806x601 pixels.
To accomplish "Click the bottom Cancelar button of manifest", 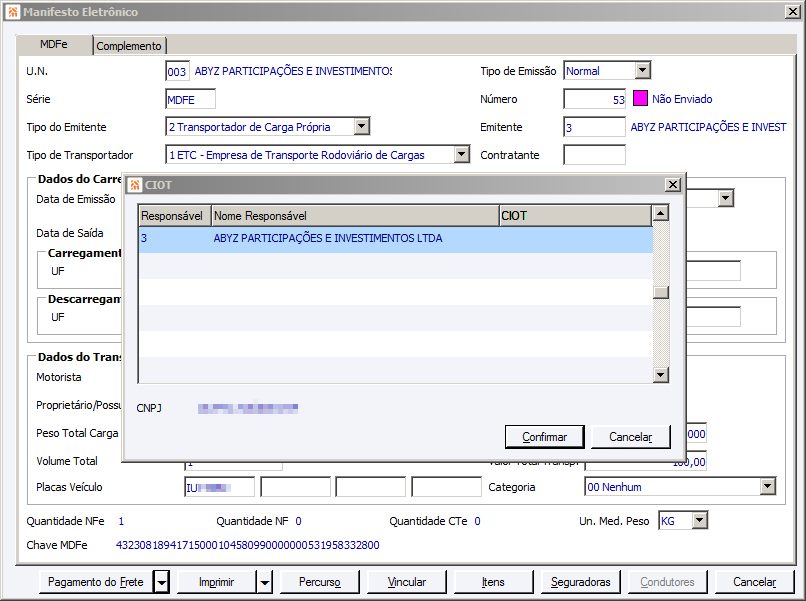I will 754,582.
